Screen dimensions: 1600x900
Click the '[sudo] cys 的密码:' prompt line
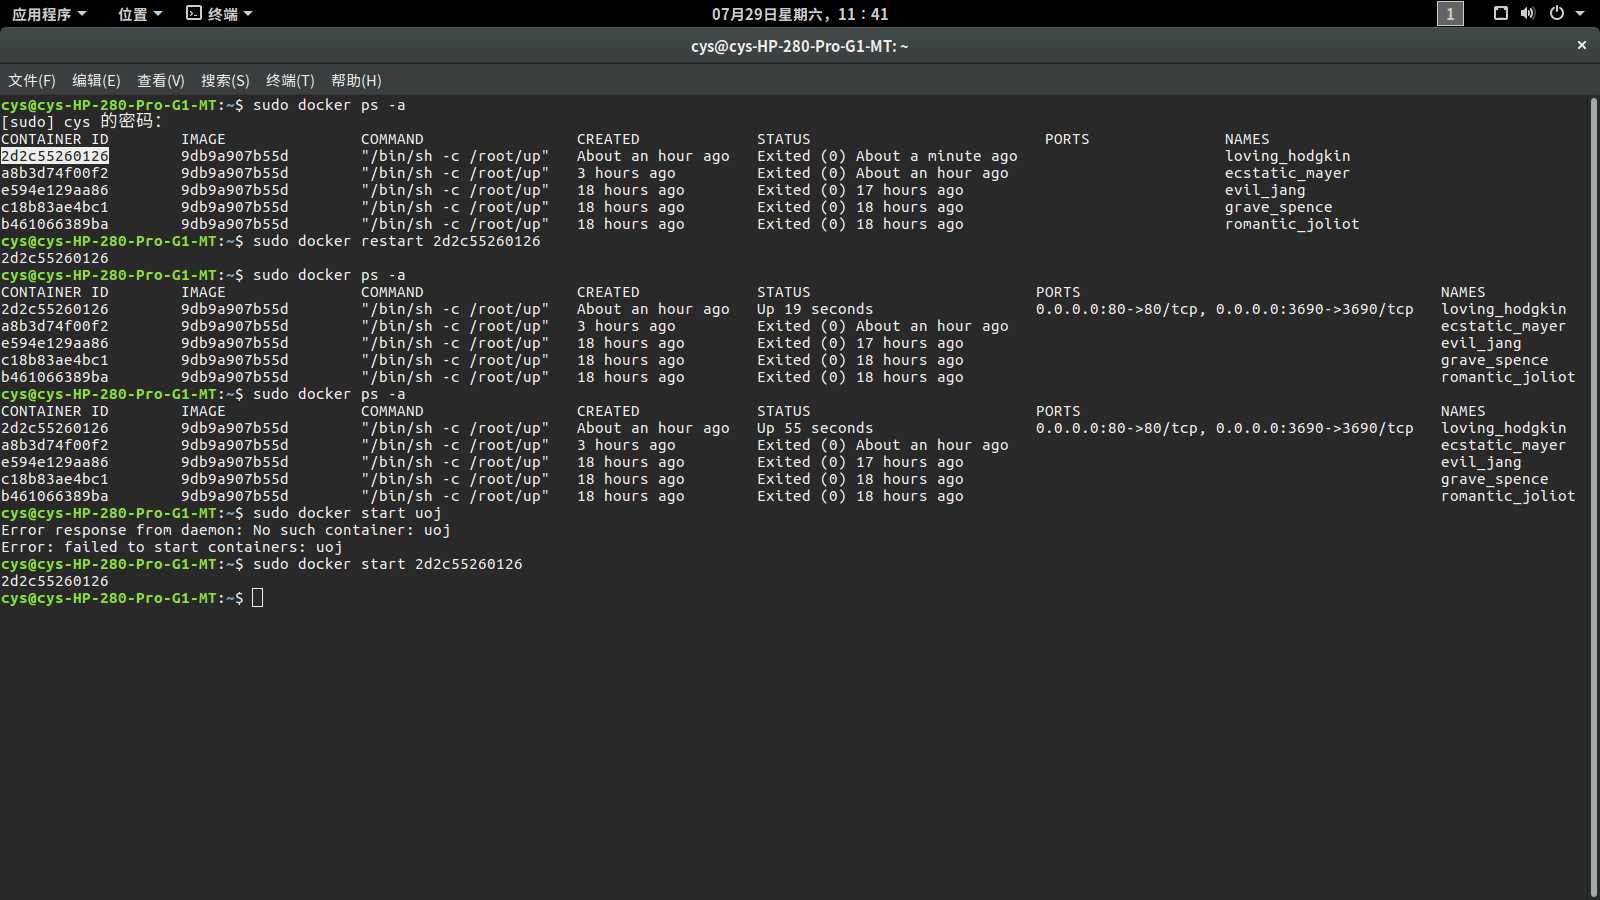point(82,121)
